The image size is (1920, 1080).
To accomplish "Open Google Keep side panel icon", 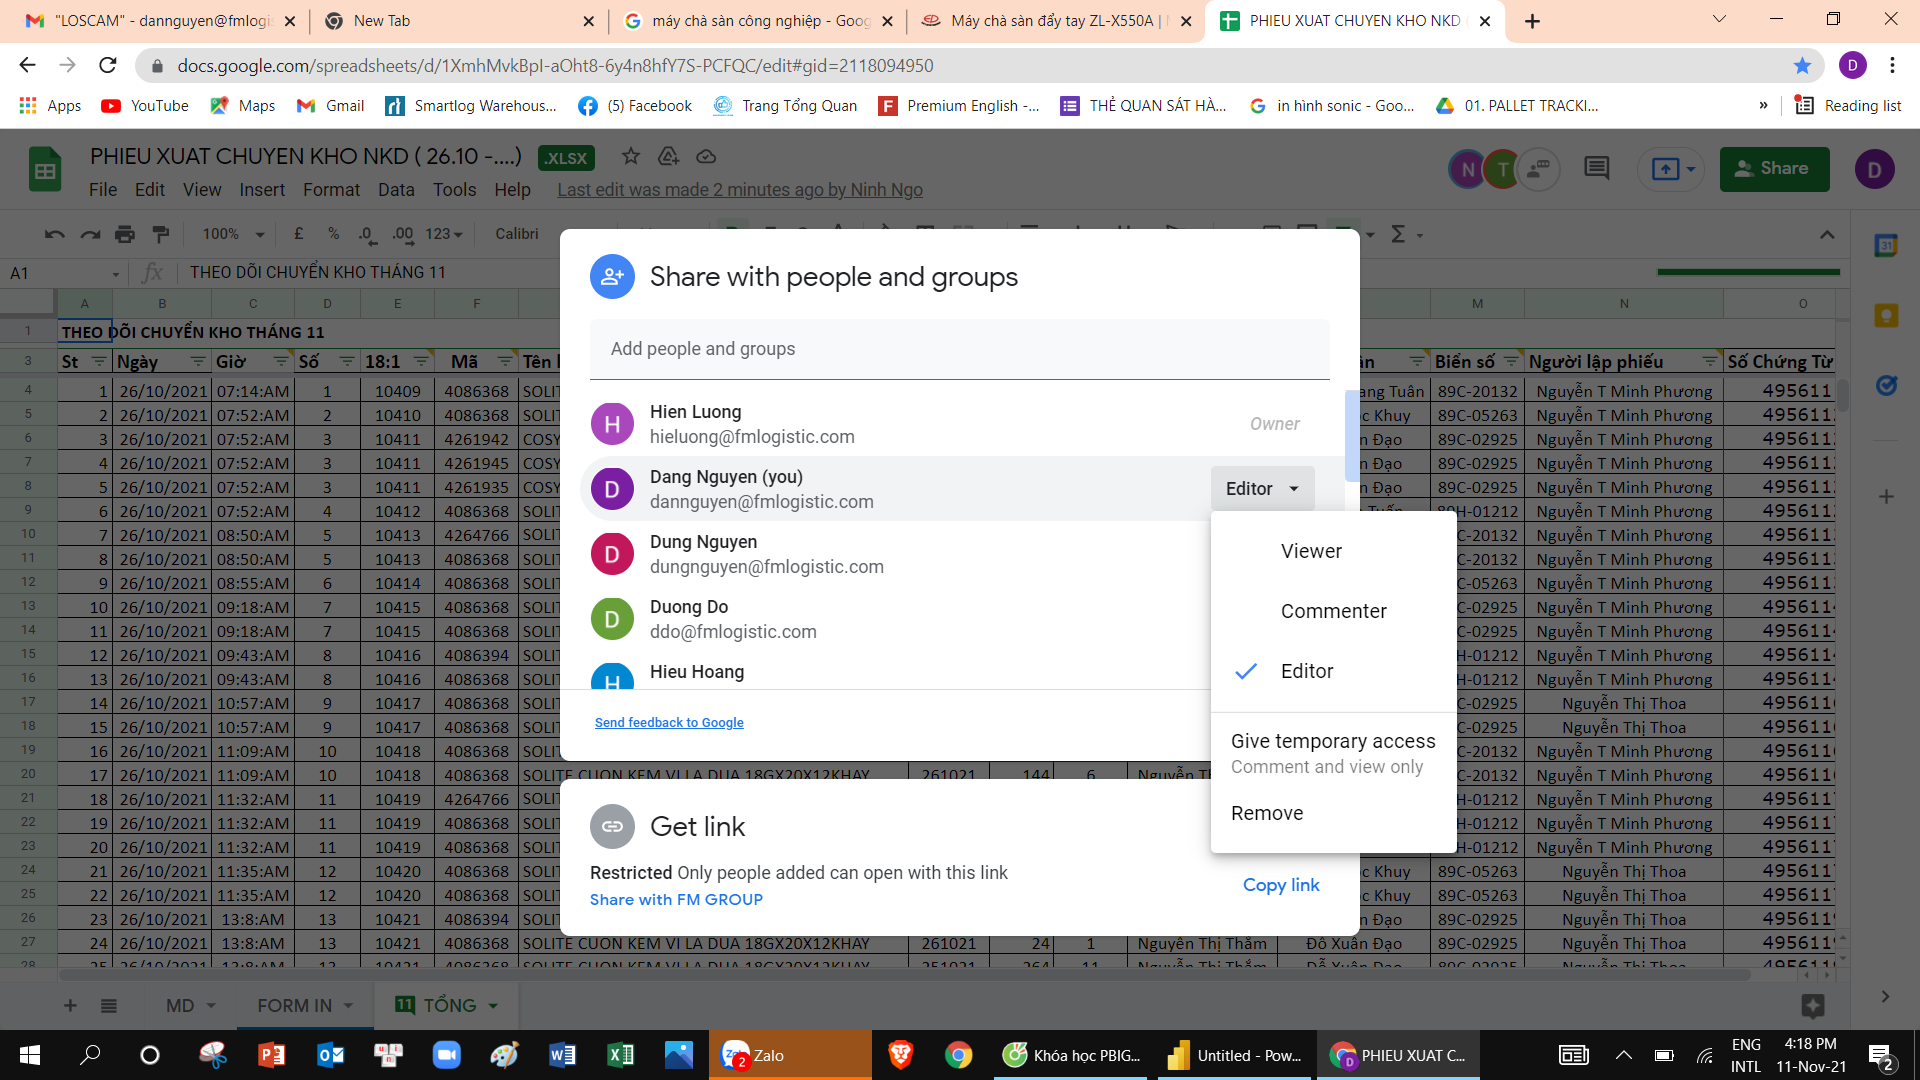I will tap(1886, 316).
